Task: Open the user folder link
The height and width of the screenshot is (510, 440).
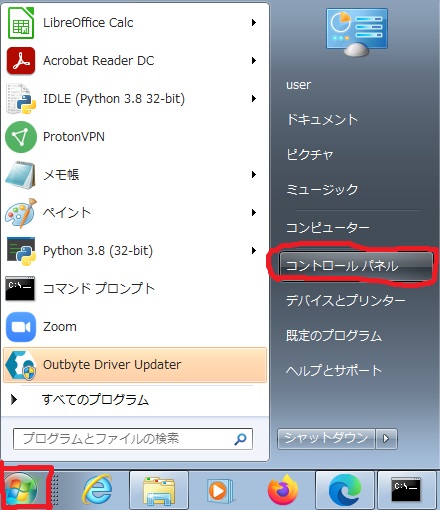Action: (298, 85)
